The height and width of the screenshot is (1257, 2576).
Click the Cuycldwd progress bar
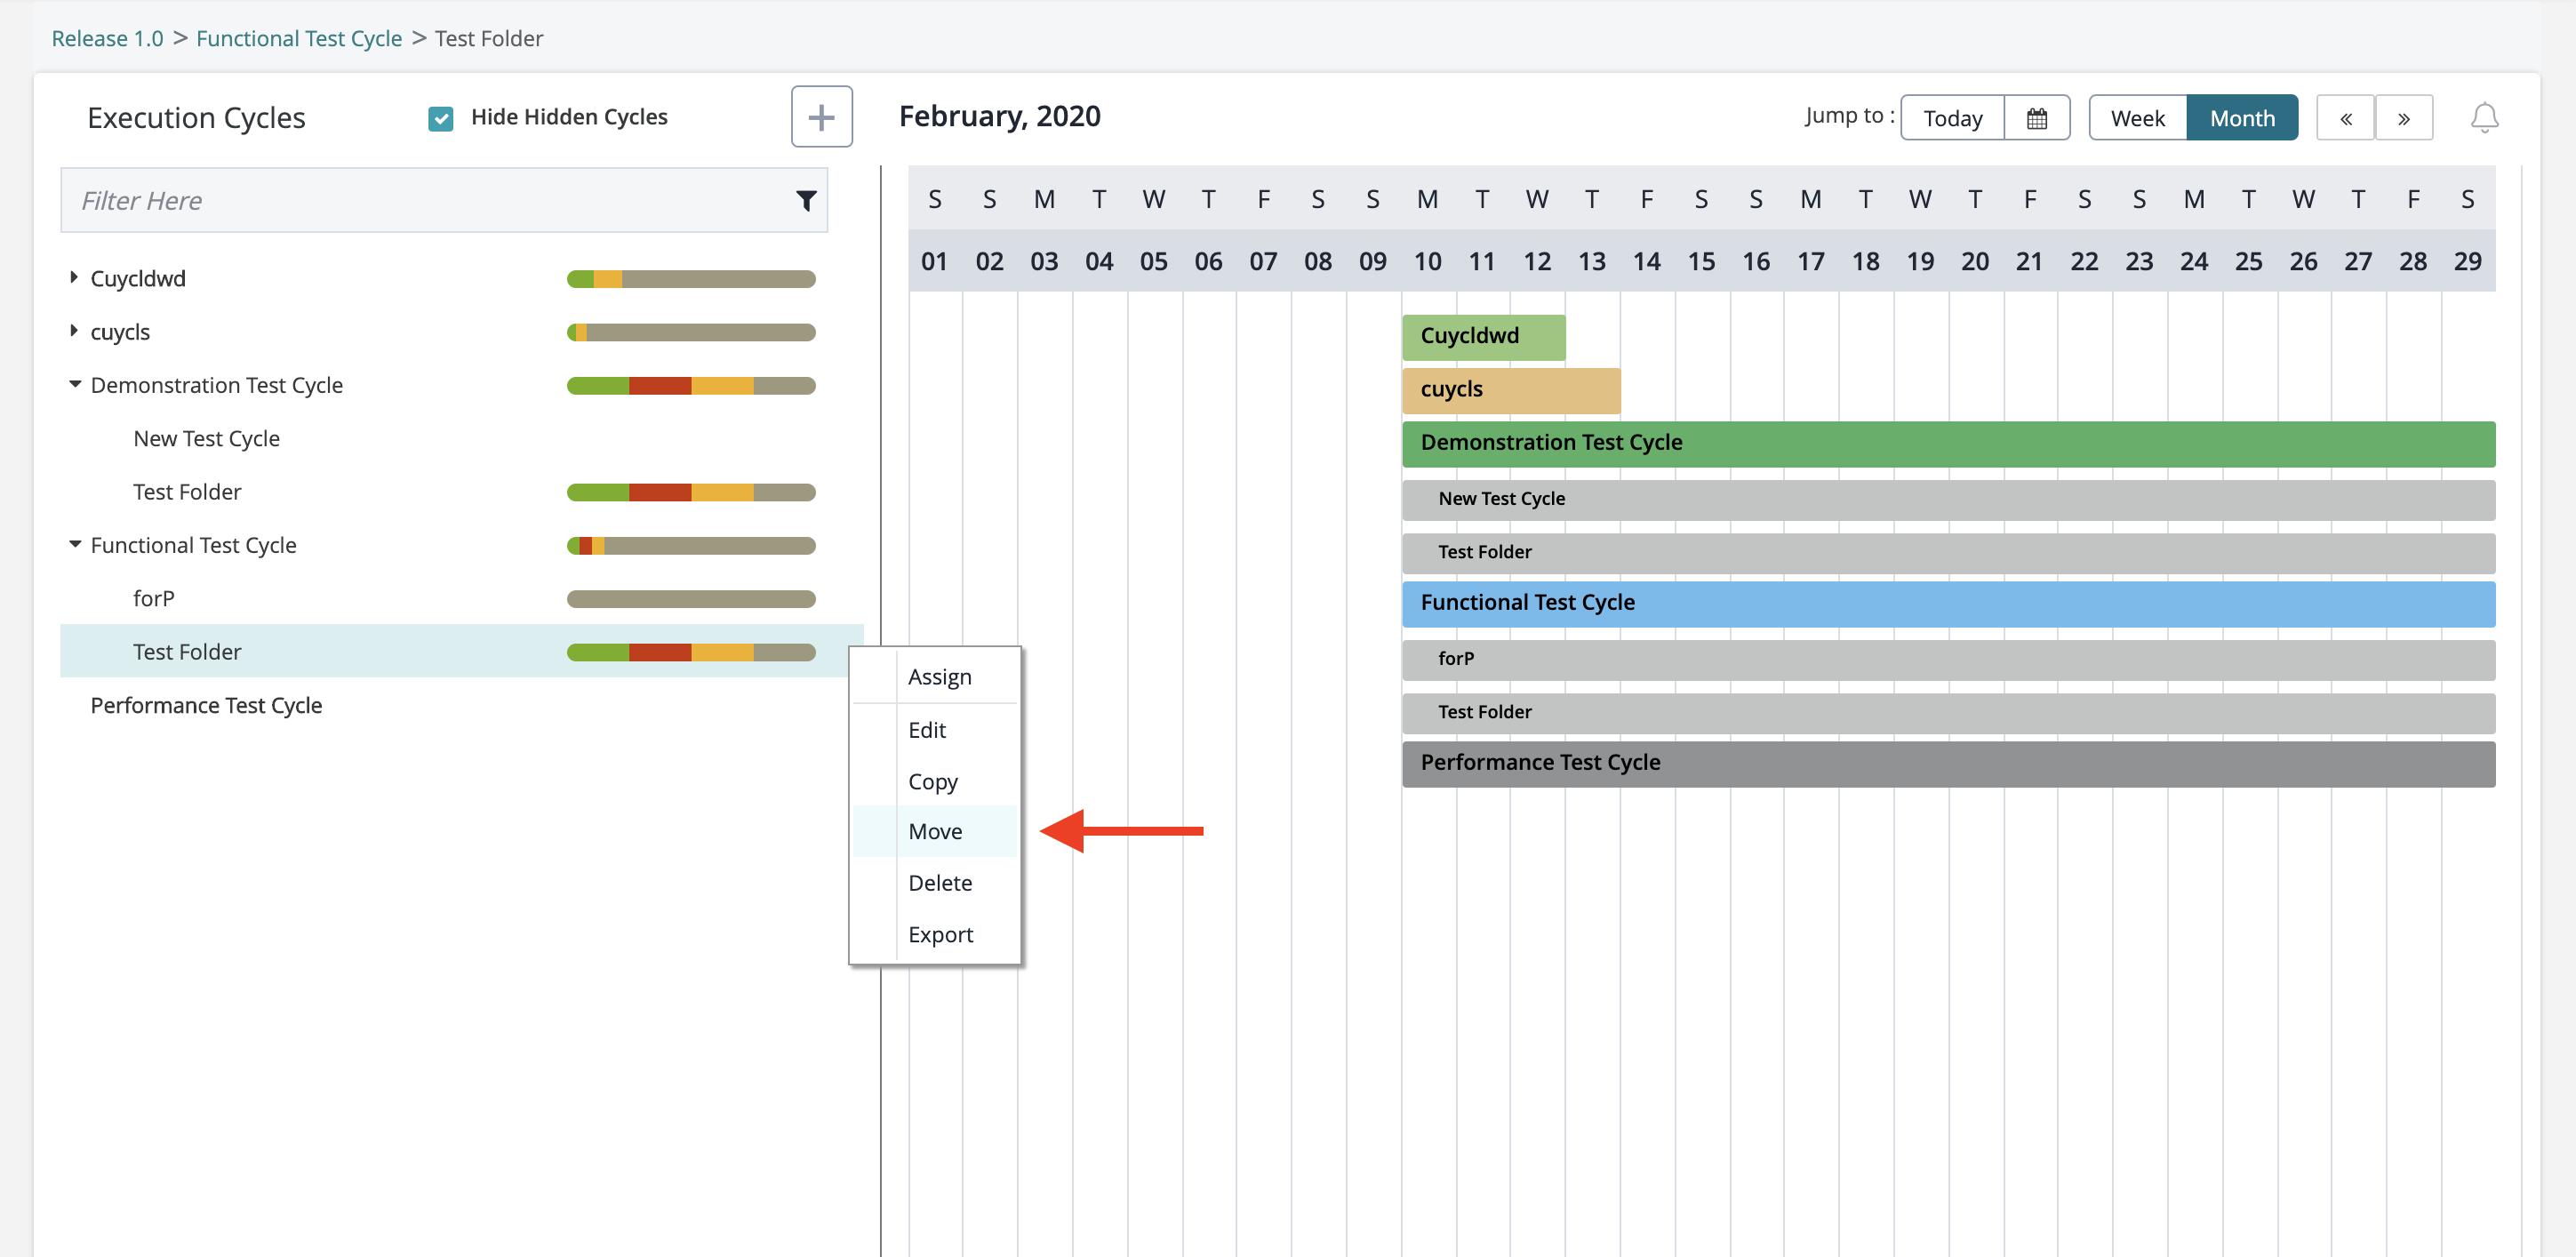coord(691,279)
